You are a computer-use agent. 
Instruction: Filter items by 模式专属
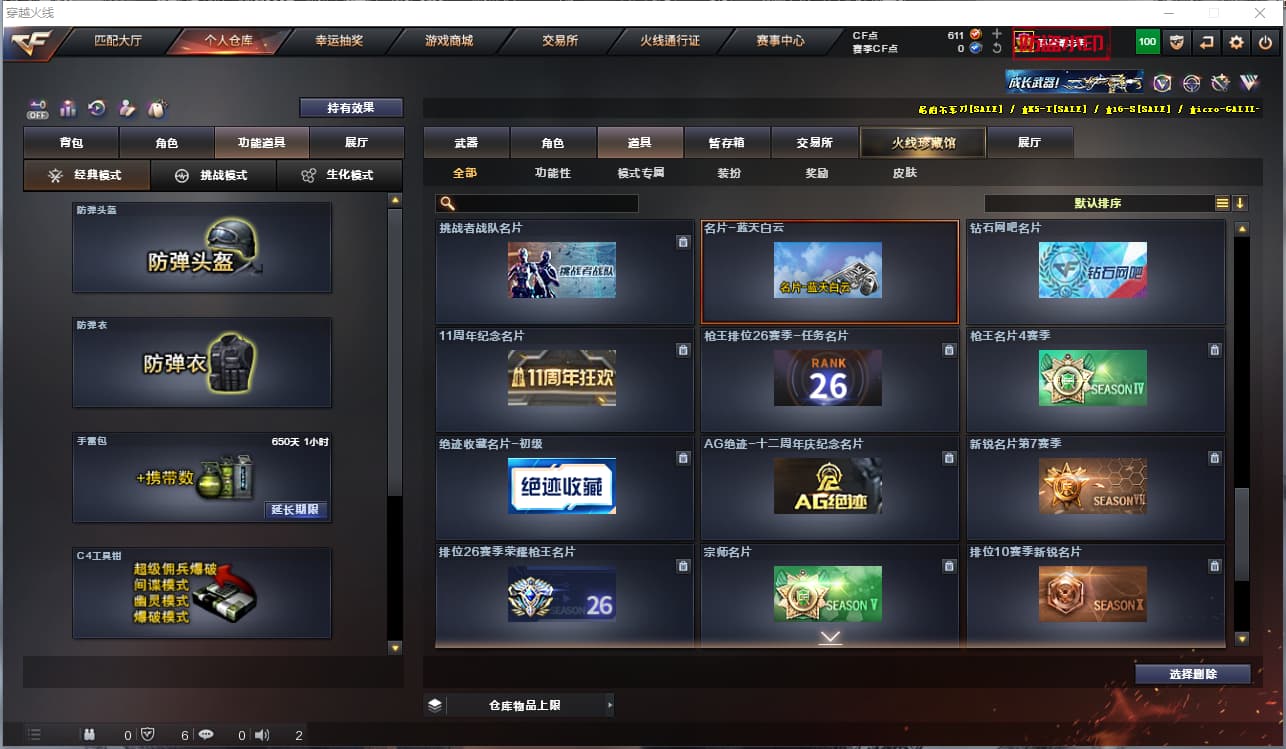[641, 173]
